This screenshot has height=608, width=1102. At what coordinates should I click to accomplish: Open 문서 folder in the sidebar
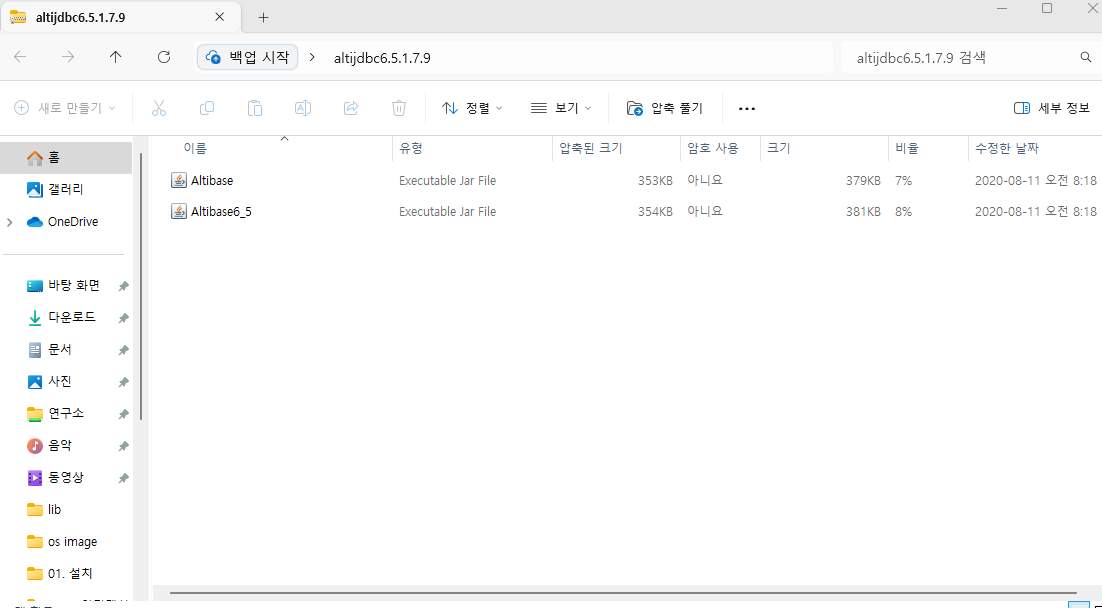click(x=66, y=350)
